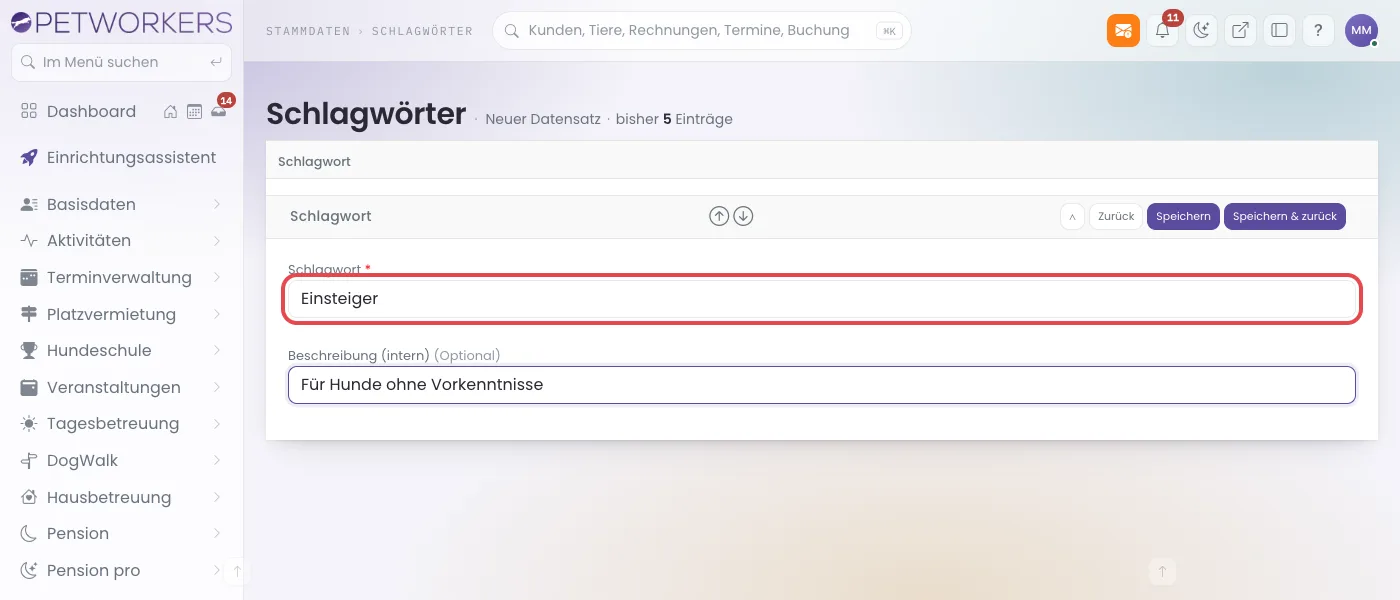This screenshot has height=600, width=1400.
Task: Open notifications bell with 11 badge
Action: click(1162, 31)
